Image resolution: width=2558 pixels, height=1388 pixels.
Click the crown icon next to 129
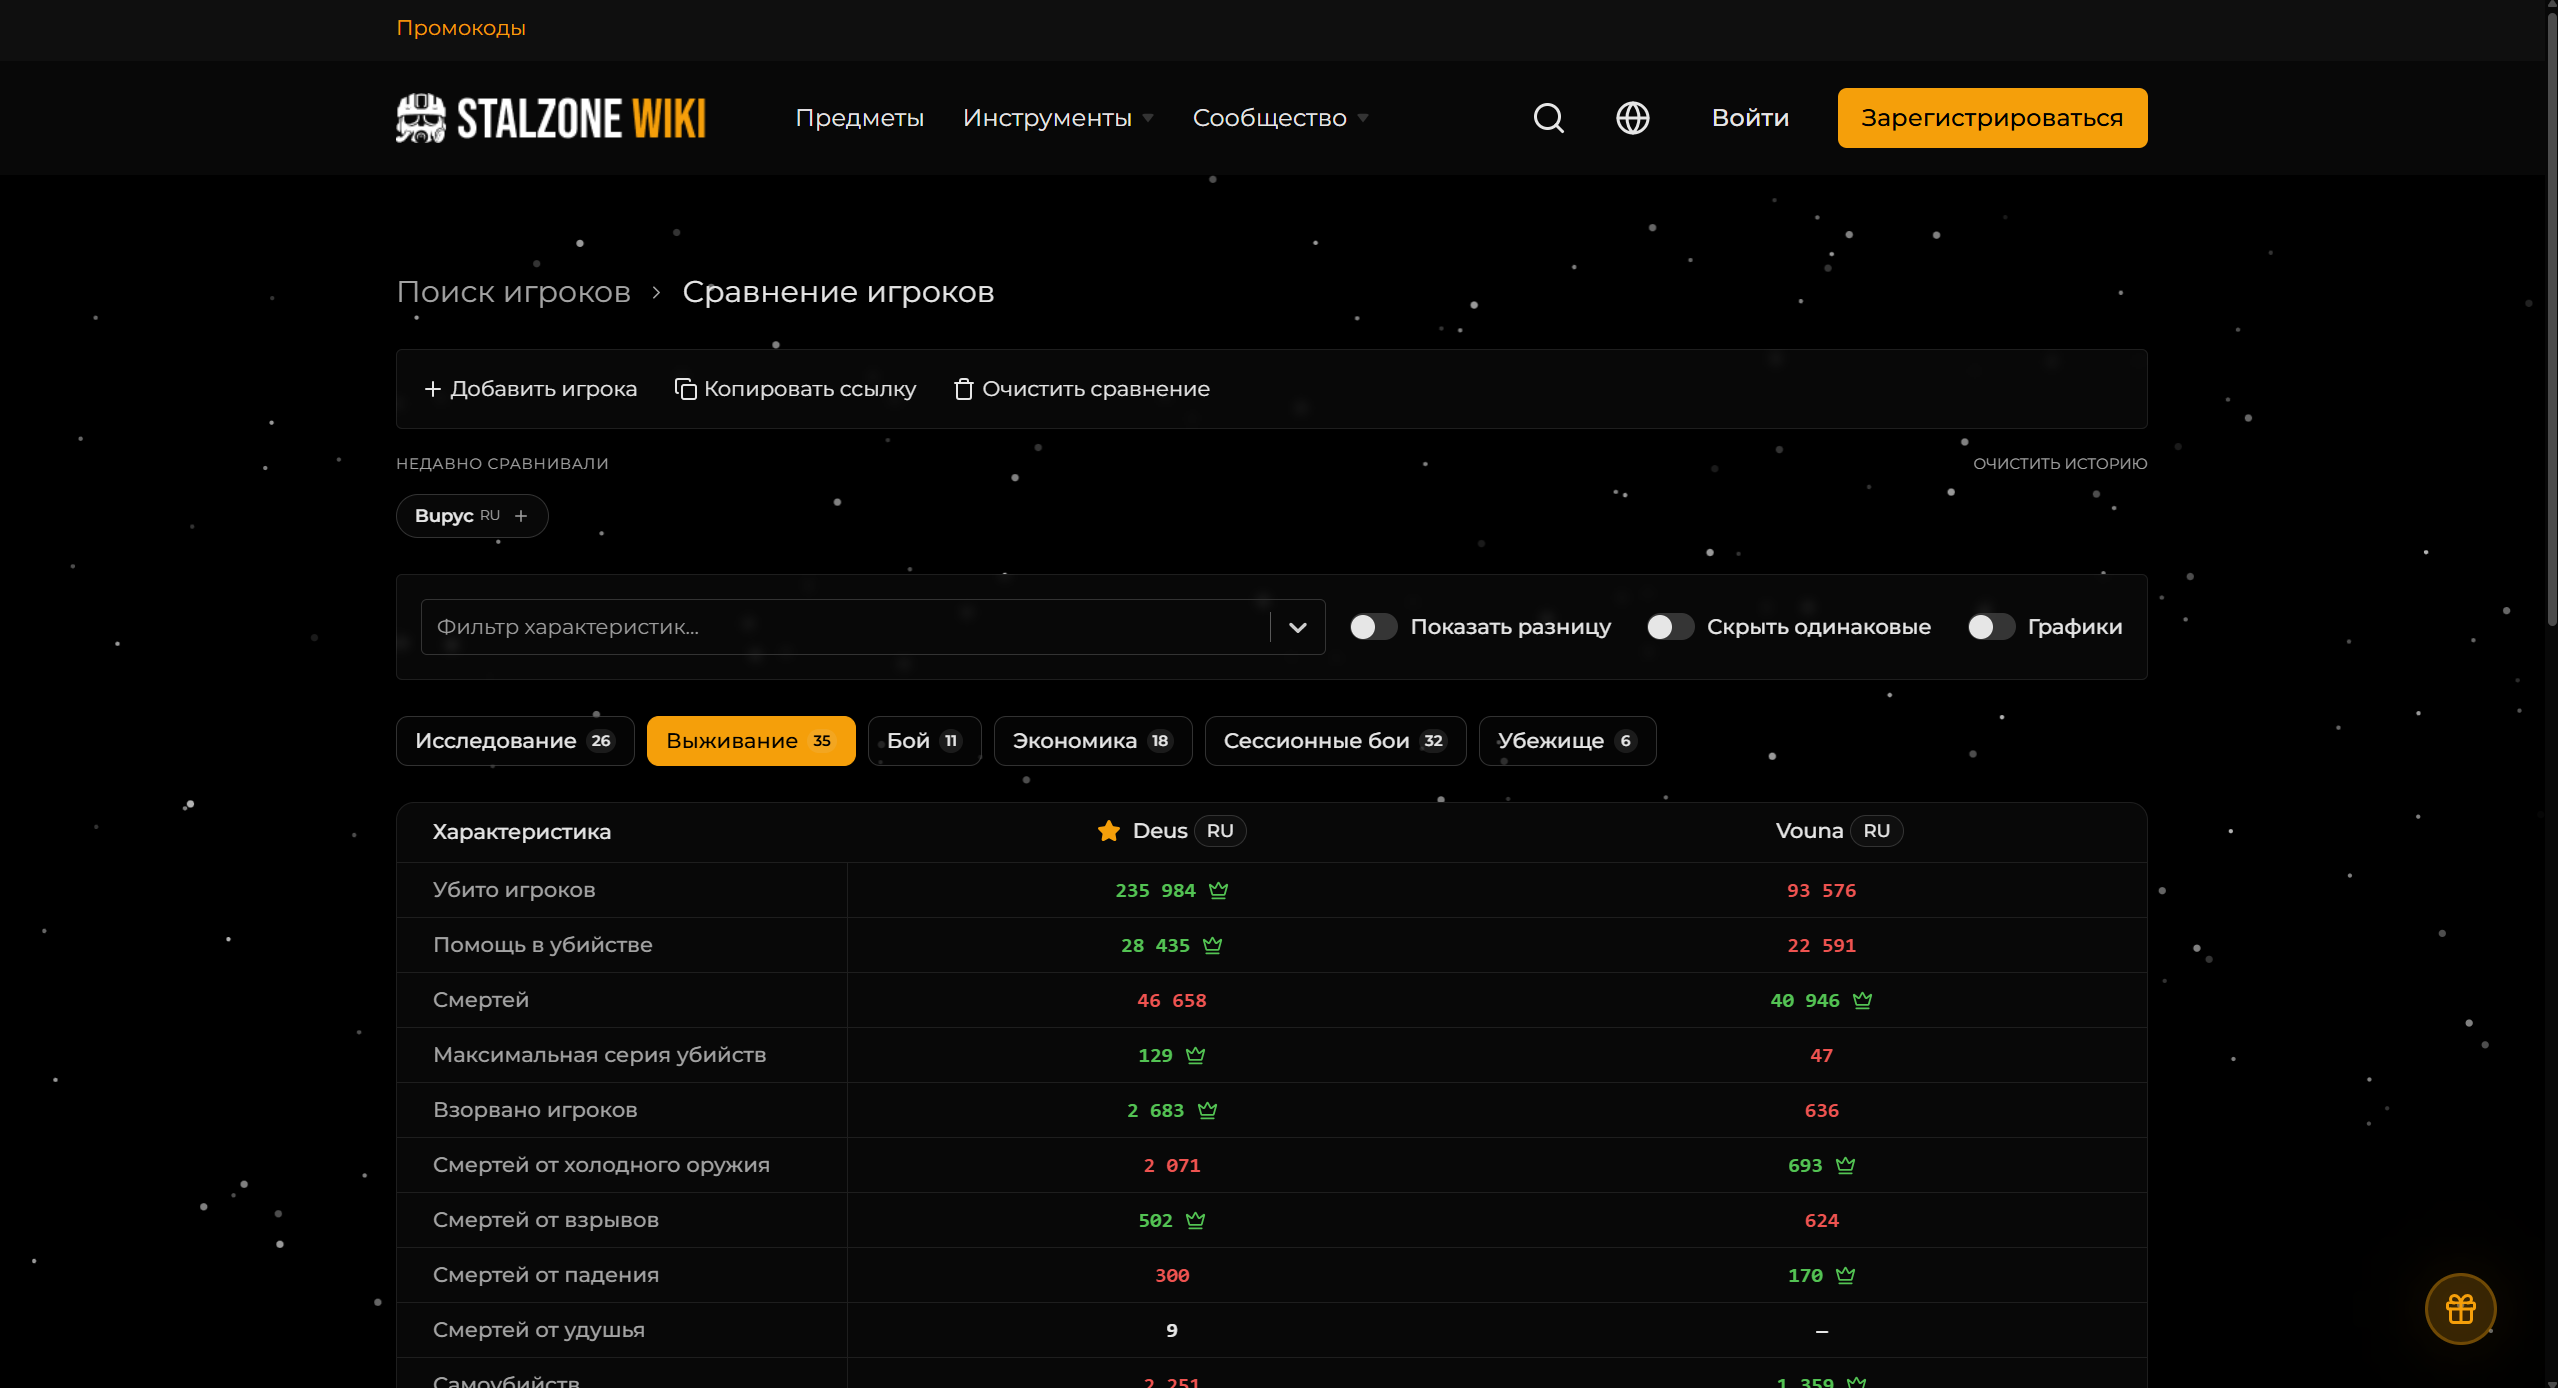pos(1195,1055)
